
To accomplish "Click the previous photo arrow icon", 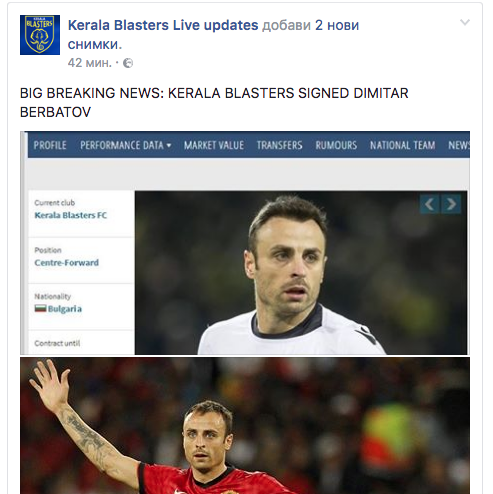I will 430,204.
